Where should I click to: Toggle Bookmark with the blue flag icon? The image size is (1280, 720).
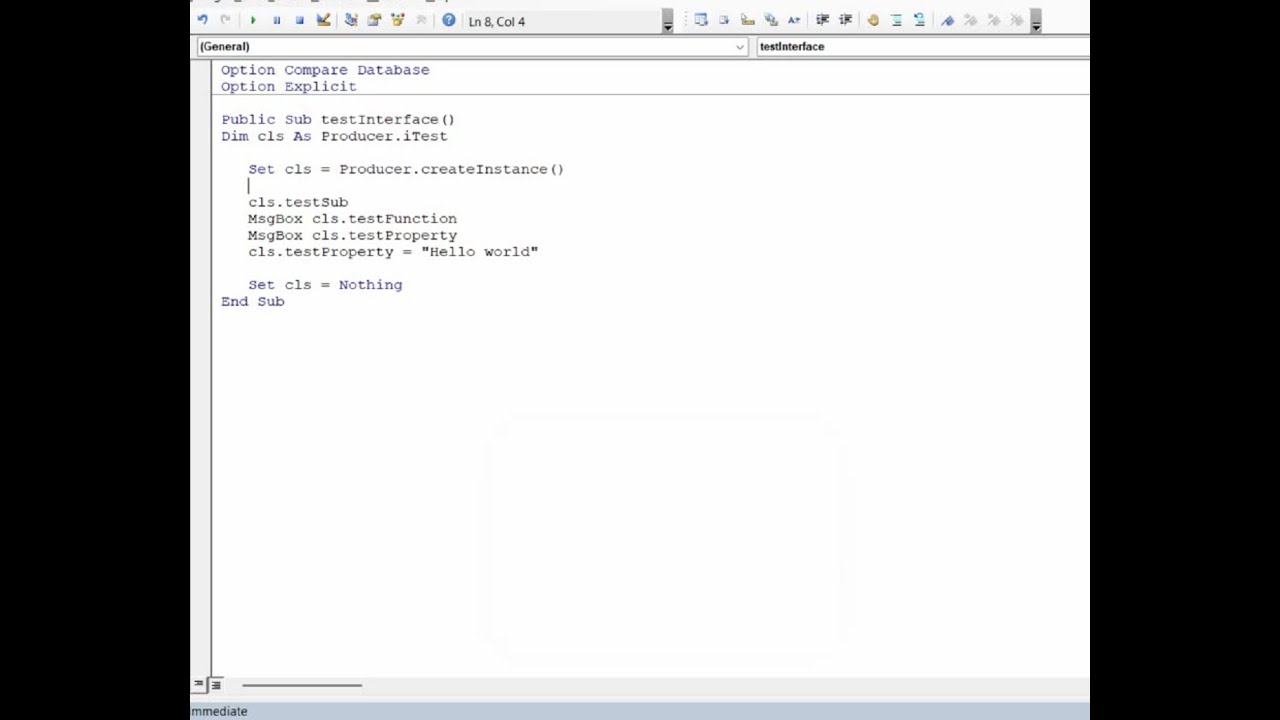947,20
